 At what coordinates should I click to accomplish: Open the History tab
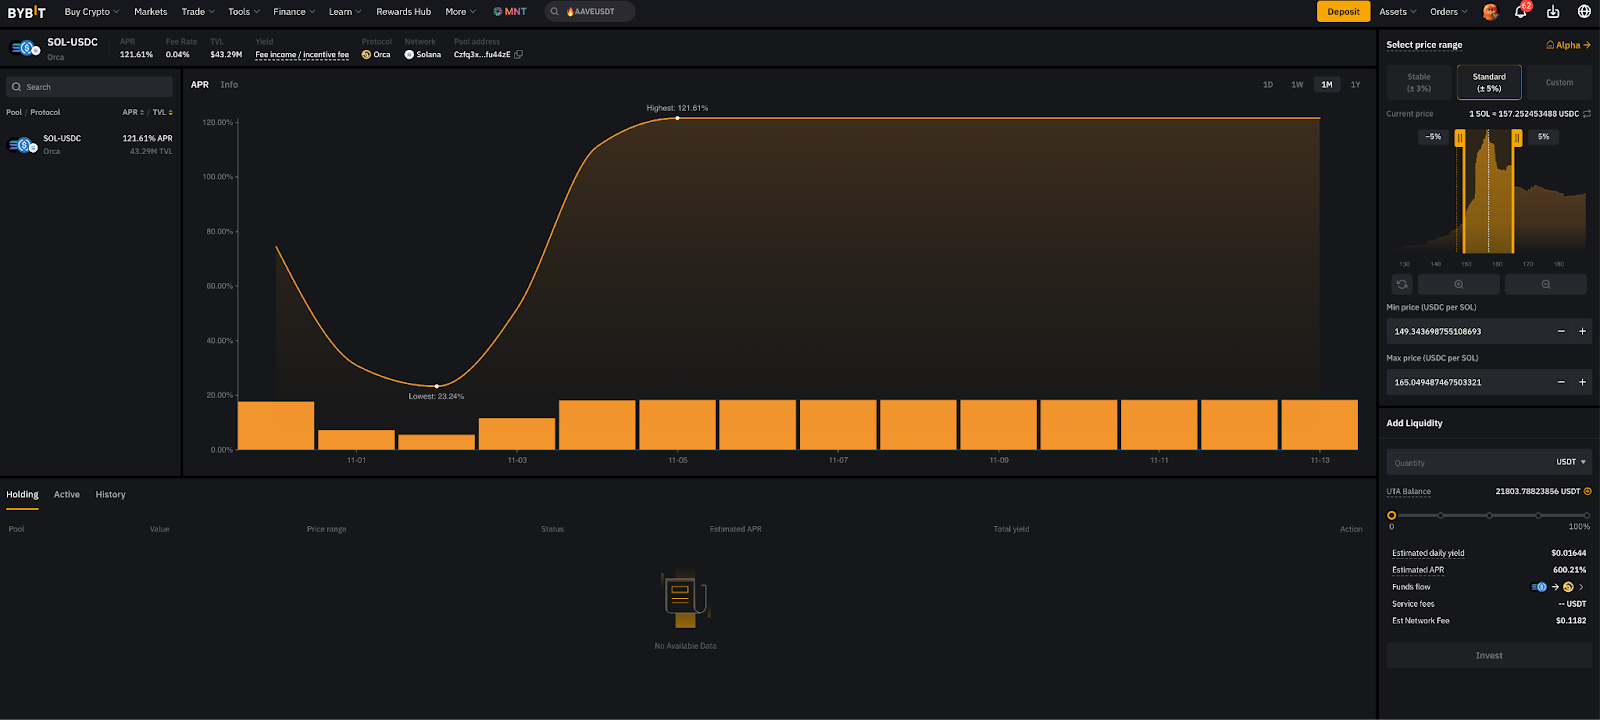(110, 495)
